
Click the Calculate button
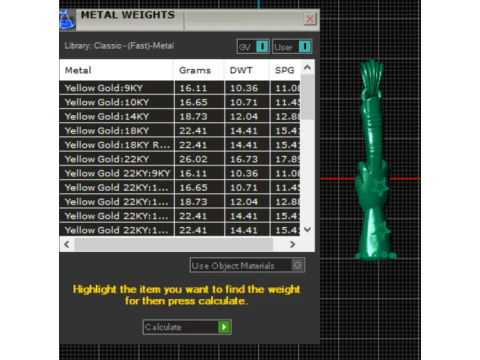(x=187, y=327)
